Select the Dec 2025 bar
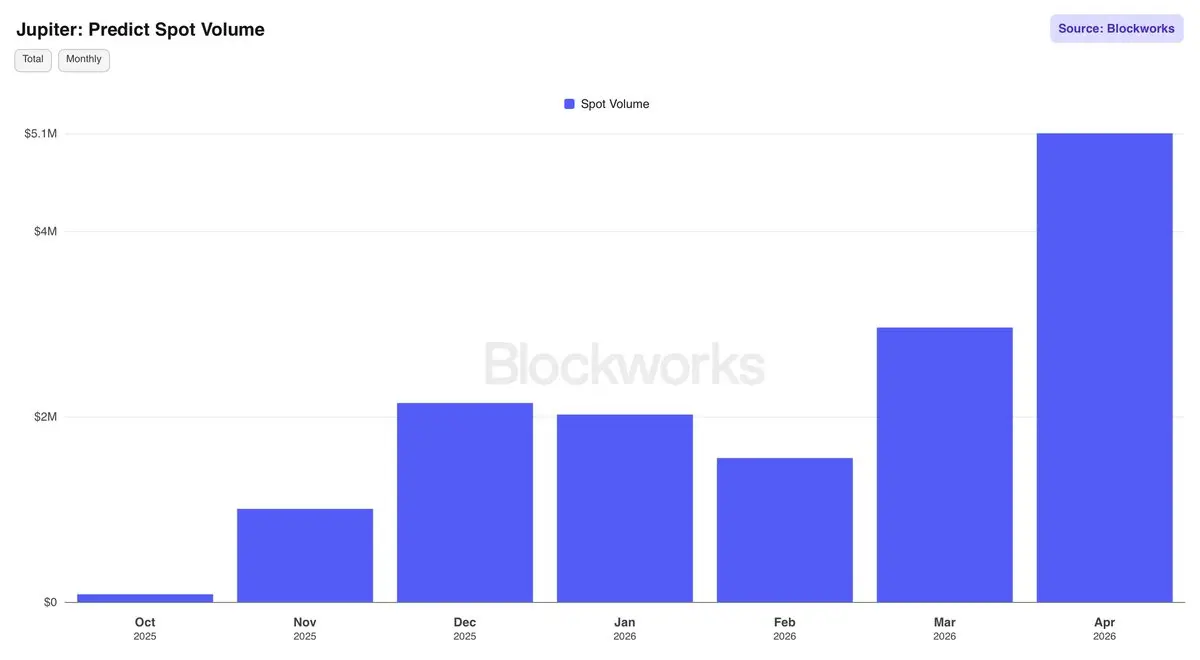1200x660 pixels. click(465, 502)
